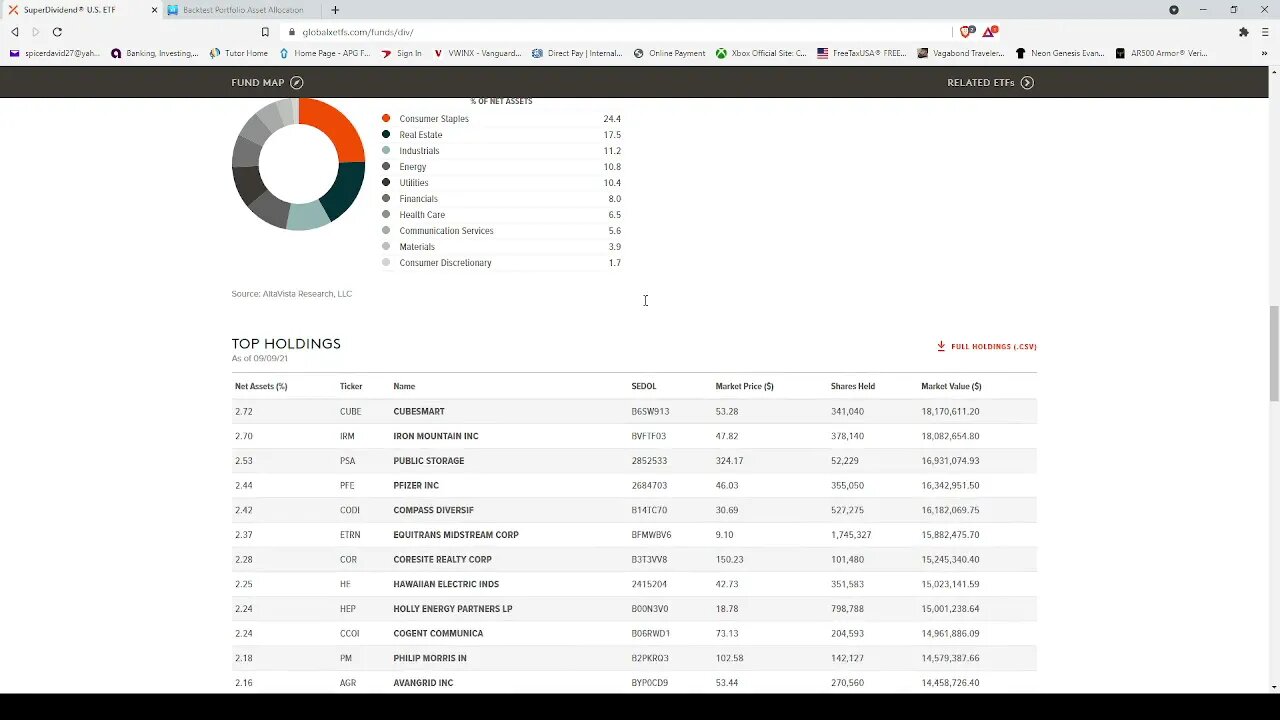This screenshot has width=1280, height=720.
Task: Select the COMPASS DIVERSIF holding name
Action: pyautogui.click(x=434, y=511)
